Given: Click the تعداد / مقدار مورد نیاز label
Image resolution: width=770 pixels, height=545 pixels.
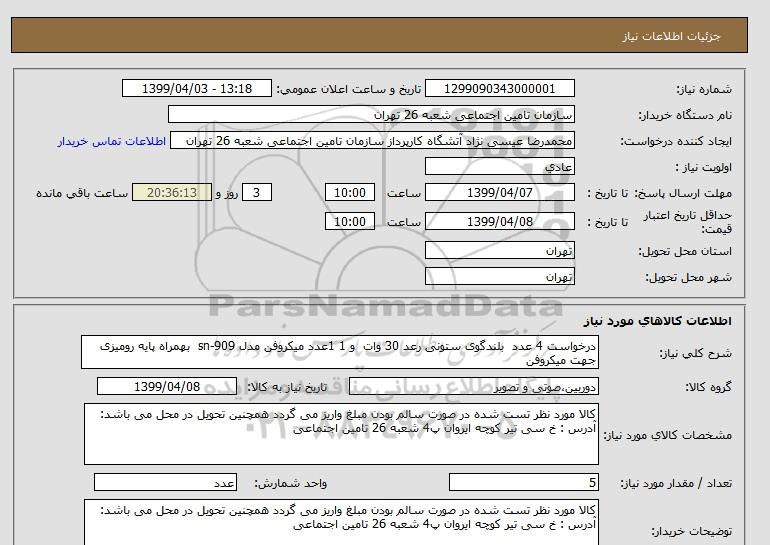Looking at the screenshot, I should tap(676, 484).
